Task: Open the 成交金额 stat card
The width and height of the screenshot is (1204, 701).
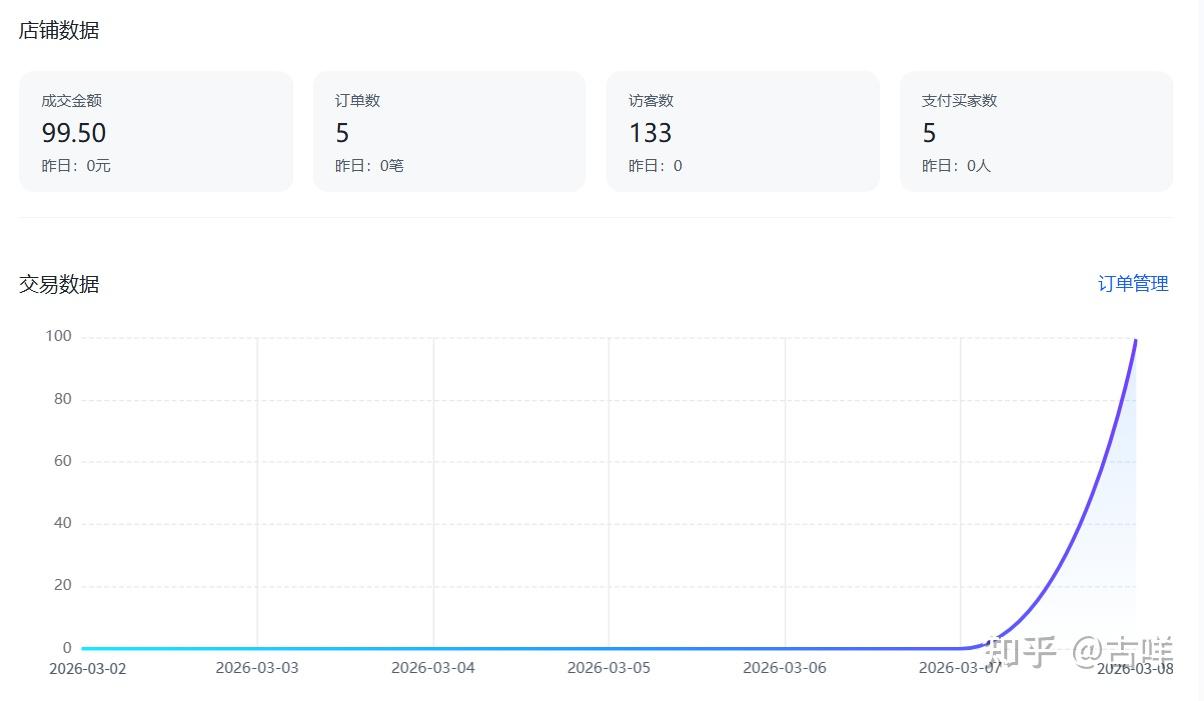Action: pyautogui.click(x=156, y=131)
